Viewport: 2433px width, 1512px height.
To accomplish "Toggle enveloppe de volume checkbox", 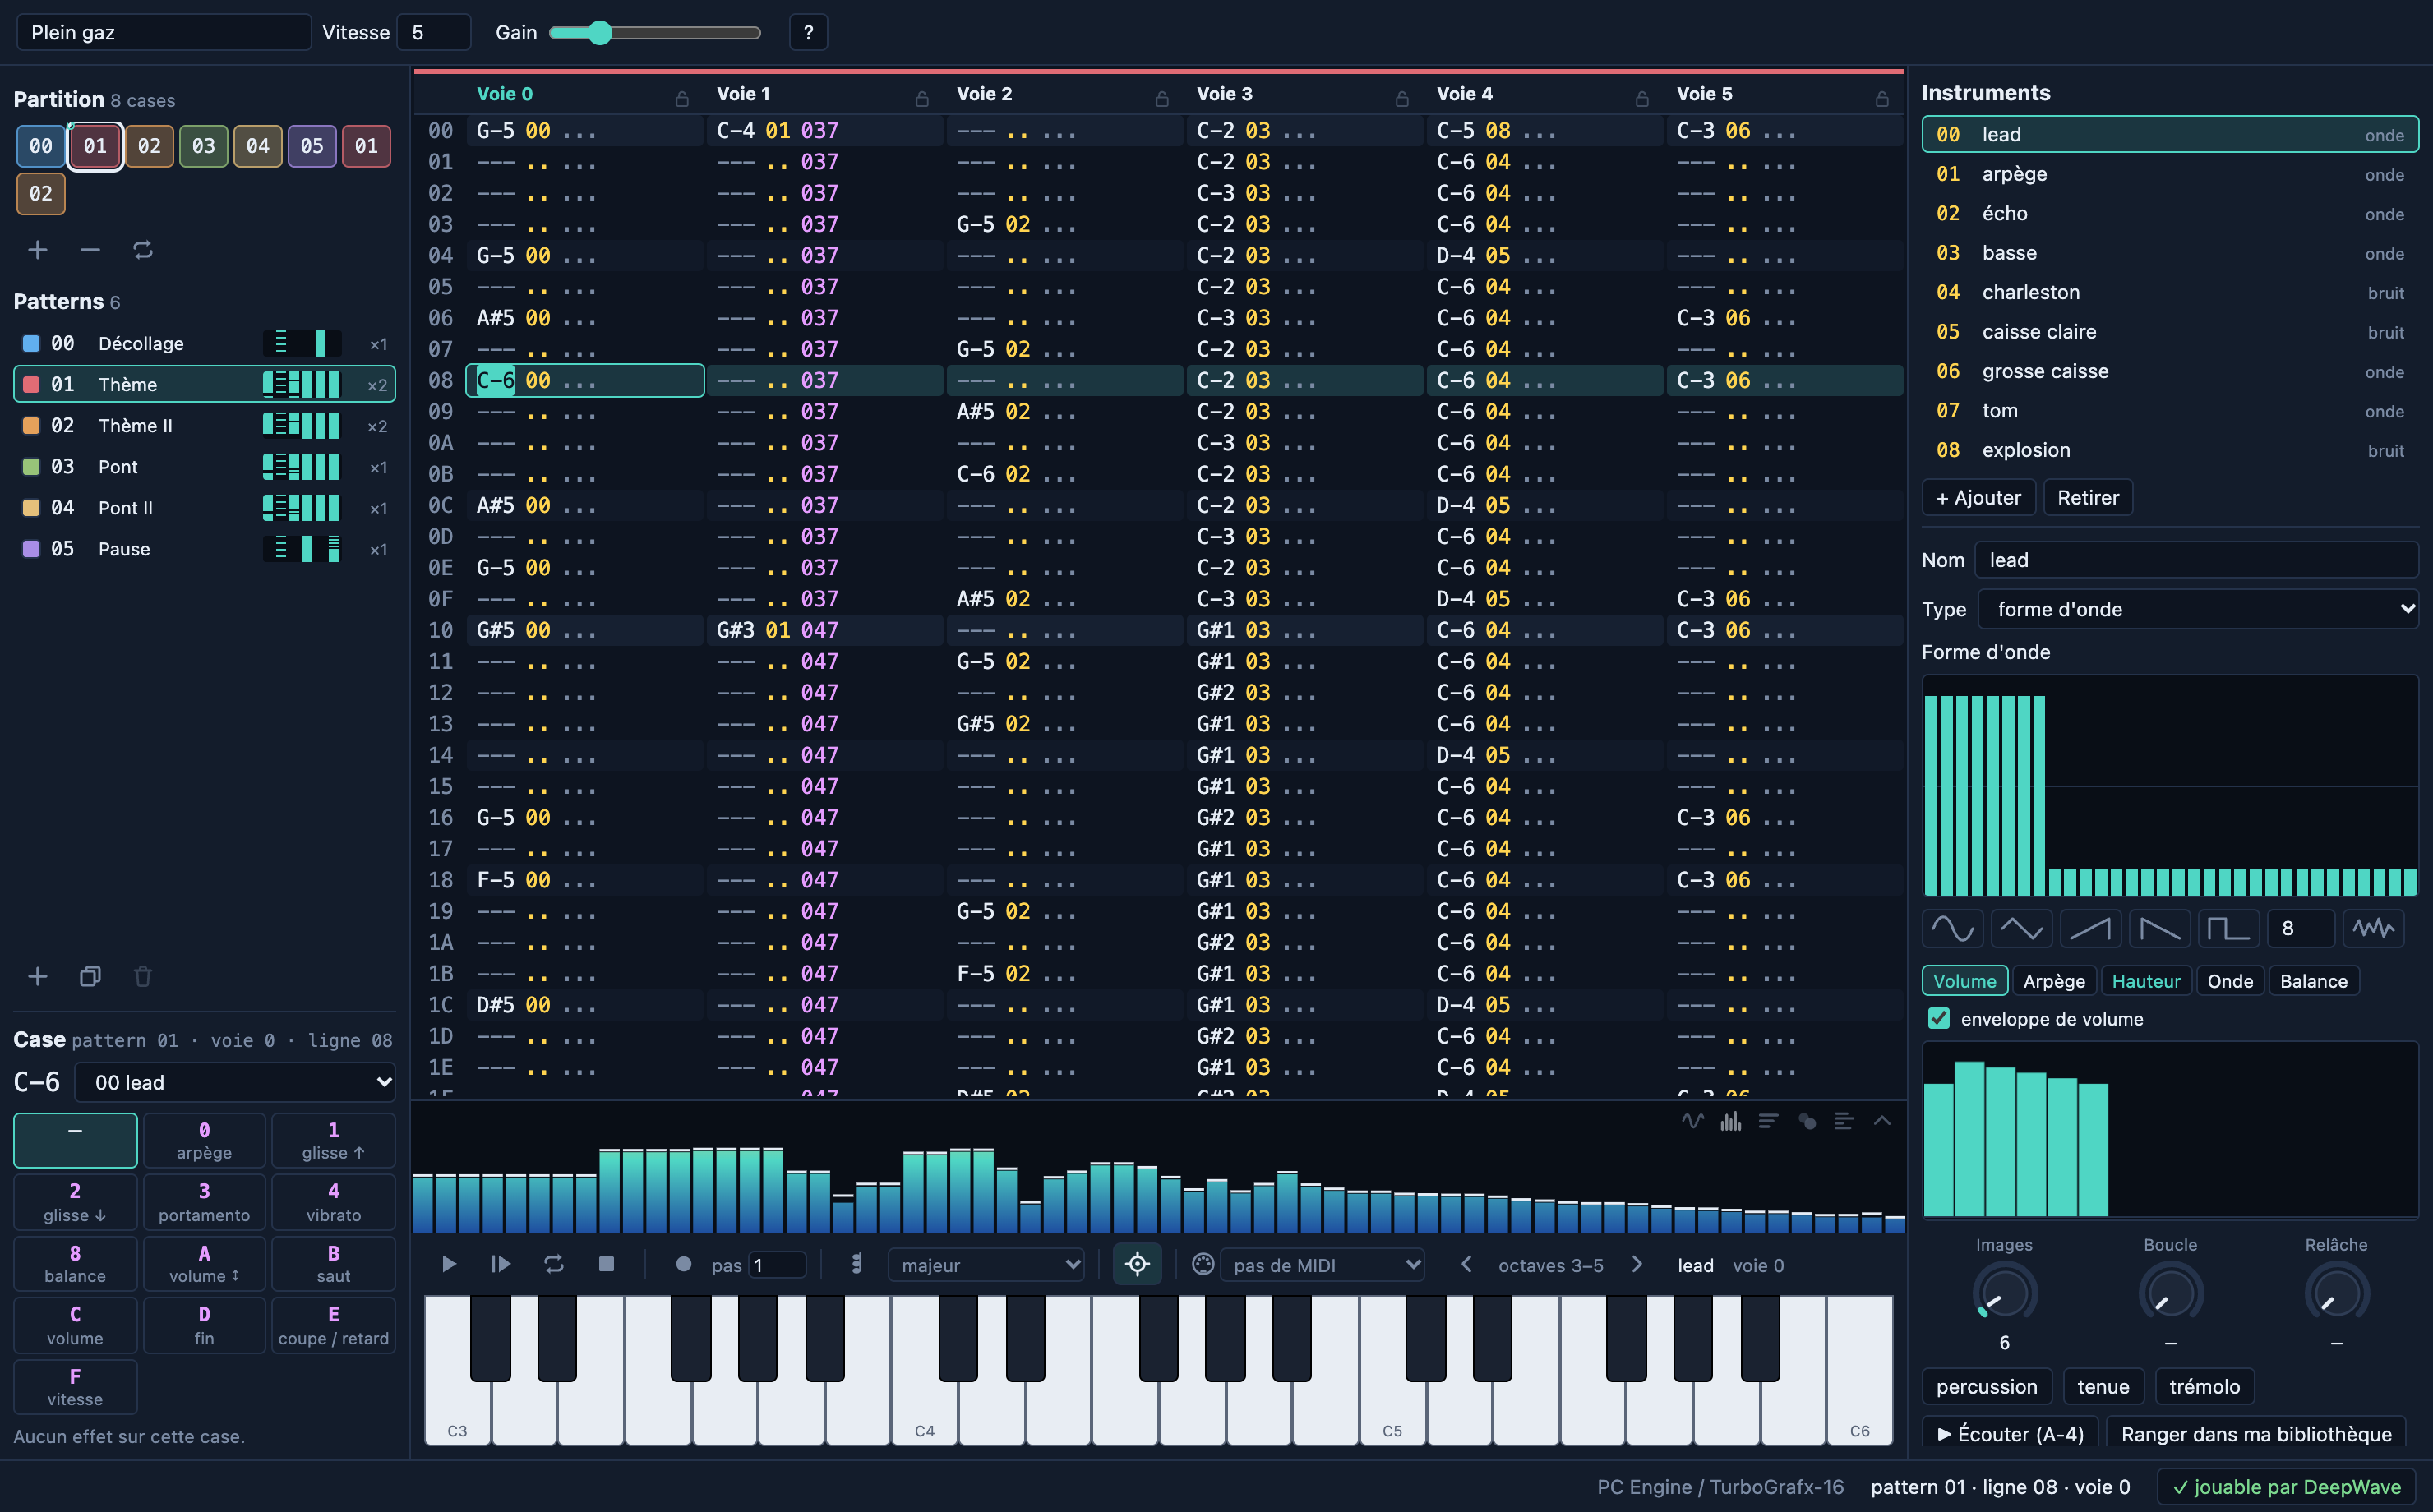I will tap(1938, 1018).
